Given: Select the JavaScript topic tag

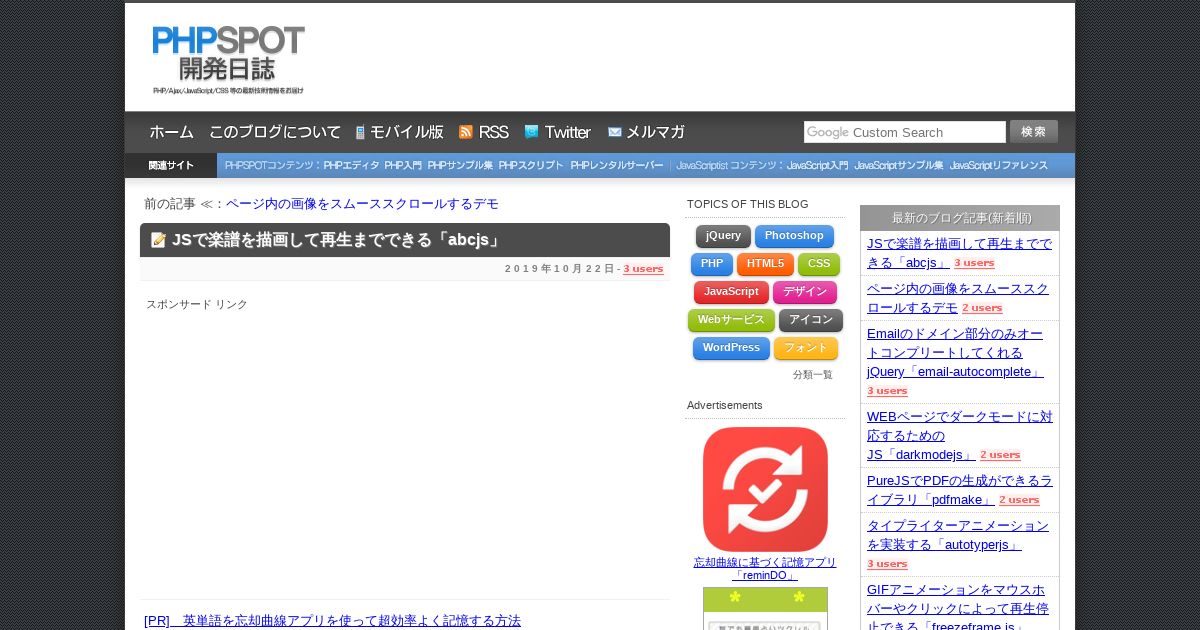Looking at the screenshot, I should tap(731, 292).
